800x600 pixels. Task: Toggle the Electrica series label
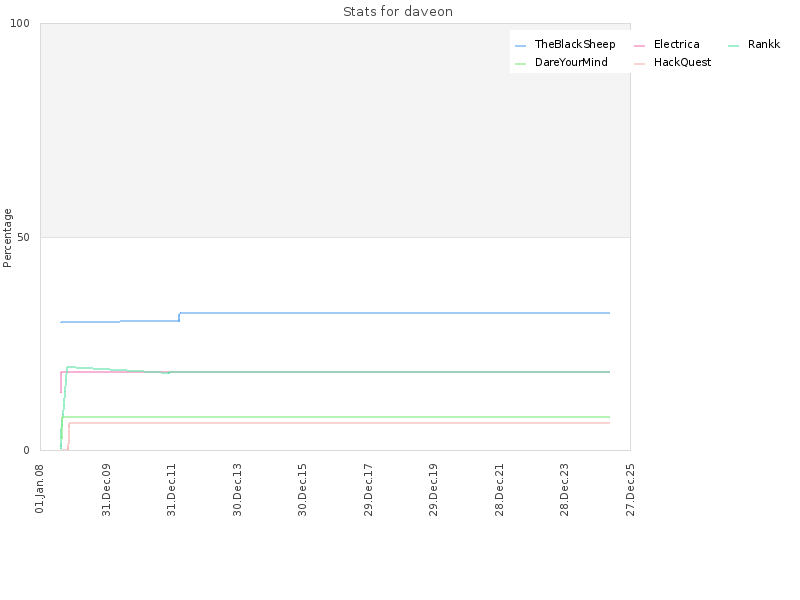coord(676,44)
